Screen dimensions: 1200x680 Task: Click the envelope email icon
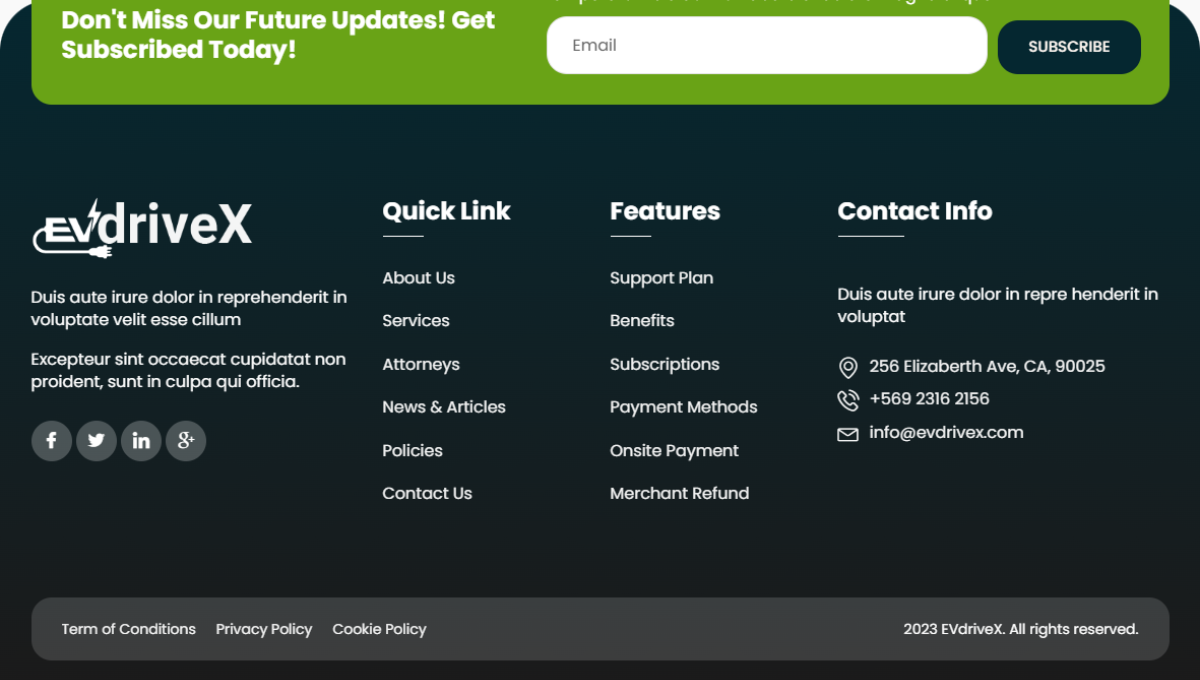pyautogui.click(x=848, y=434)
